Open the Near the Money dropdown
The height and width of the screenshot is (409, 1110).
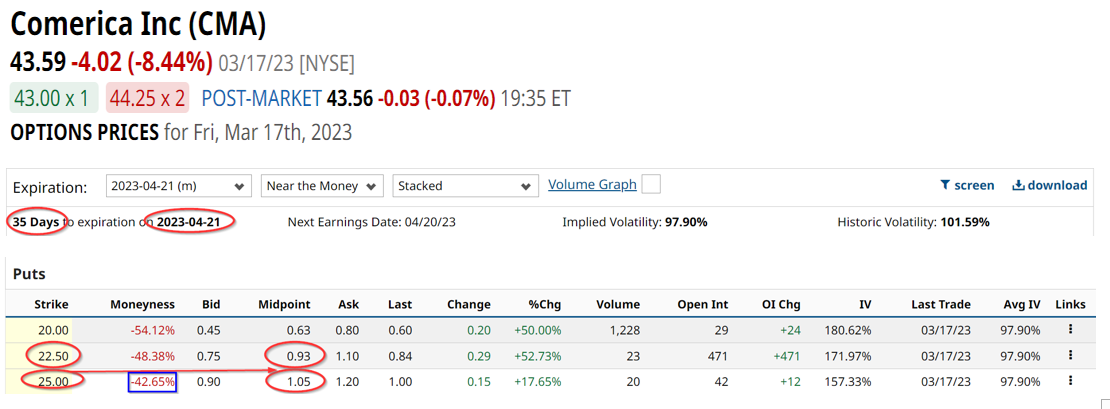click(322, 186)
